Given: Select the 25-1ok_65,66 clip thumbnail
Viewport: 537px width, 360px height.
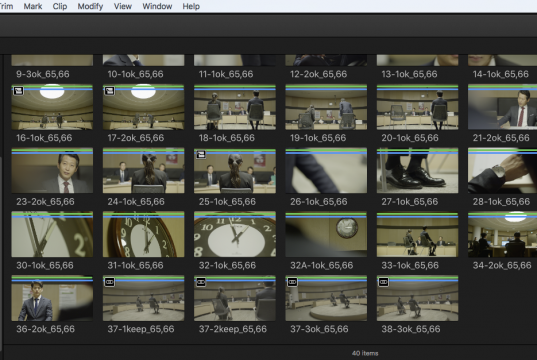Looking at the screenshot, I should tap(235, 171).
